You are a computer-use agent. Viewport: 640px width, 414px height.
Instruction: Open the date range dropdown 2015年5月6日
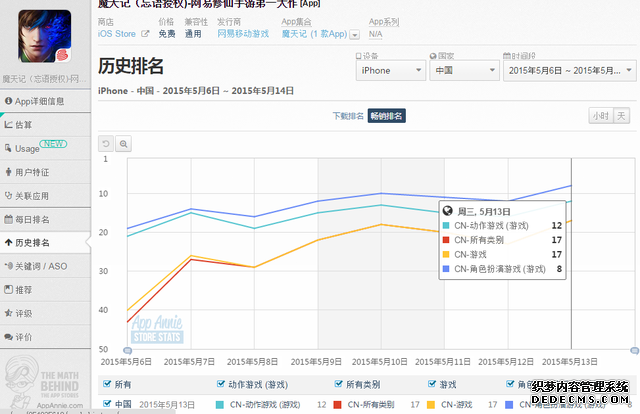pyautogui.click(x=569, y=70)
